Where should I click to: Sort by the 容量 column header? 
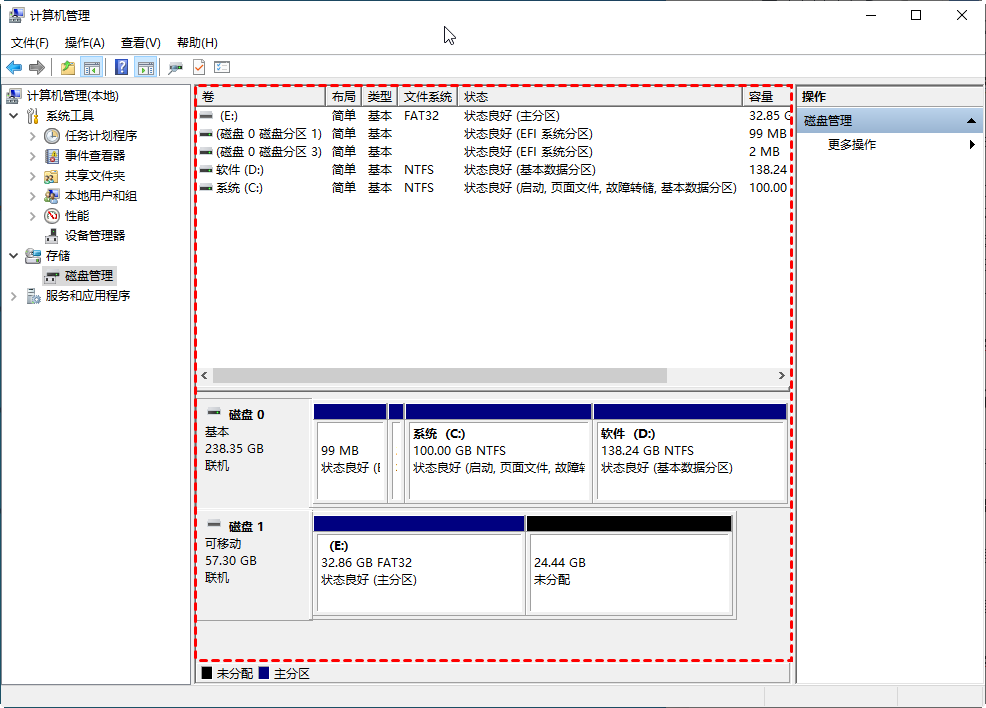pos(766,97)
